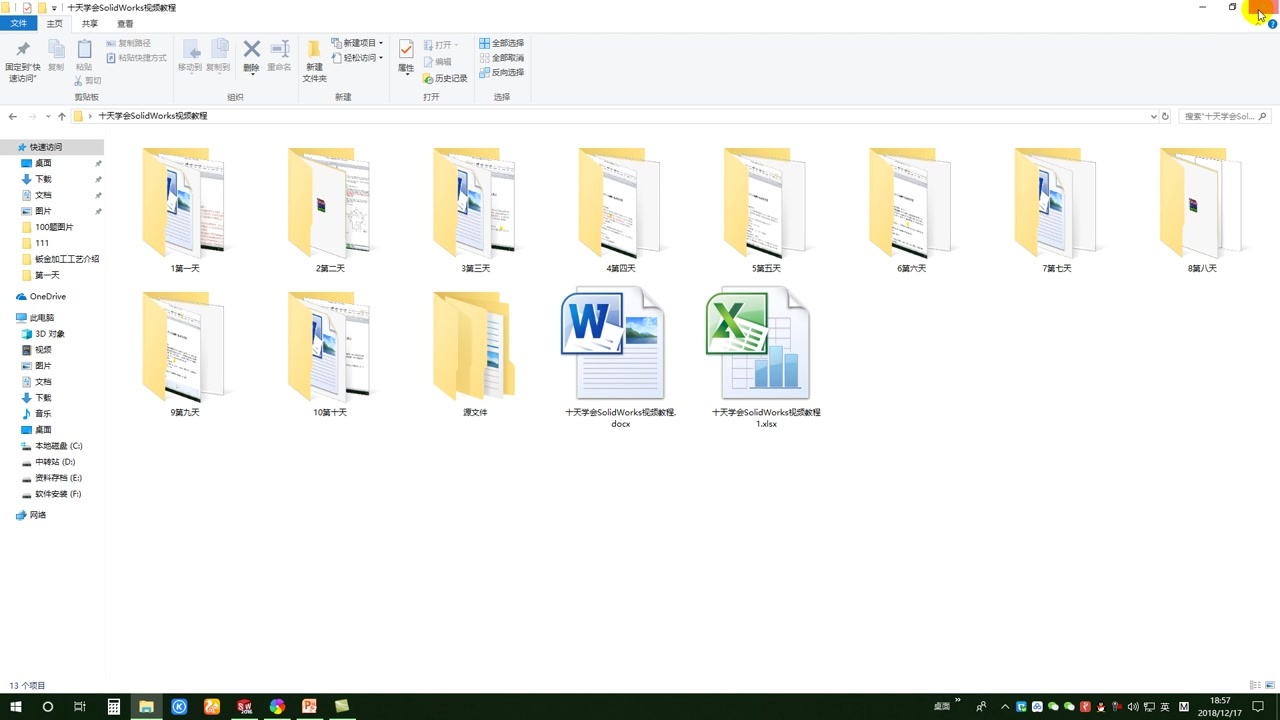Select 100题图片 folder in sidebar

tap(53, 227)
